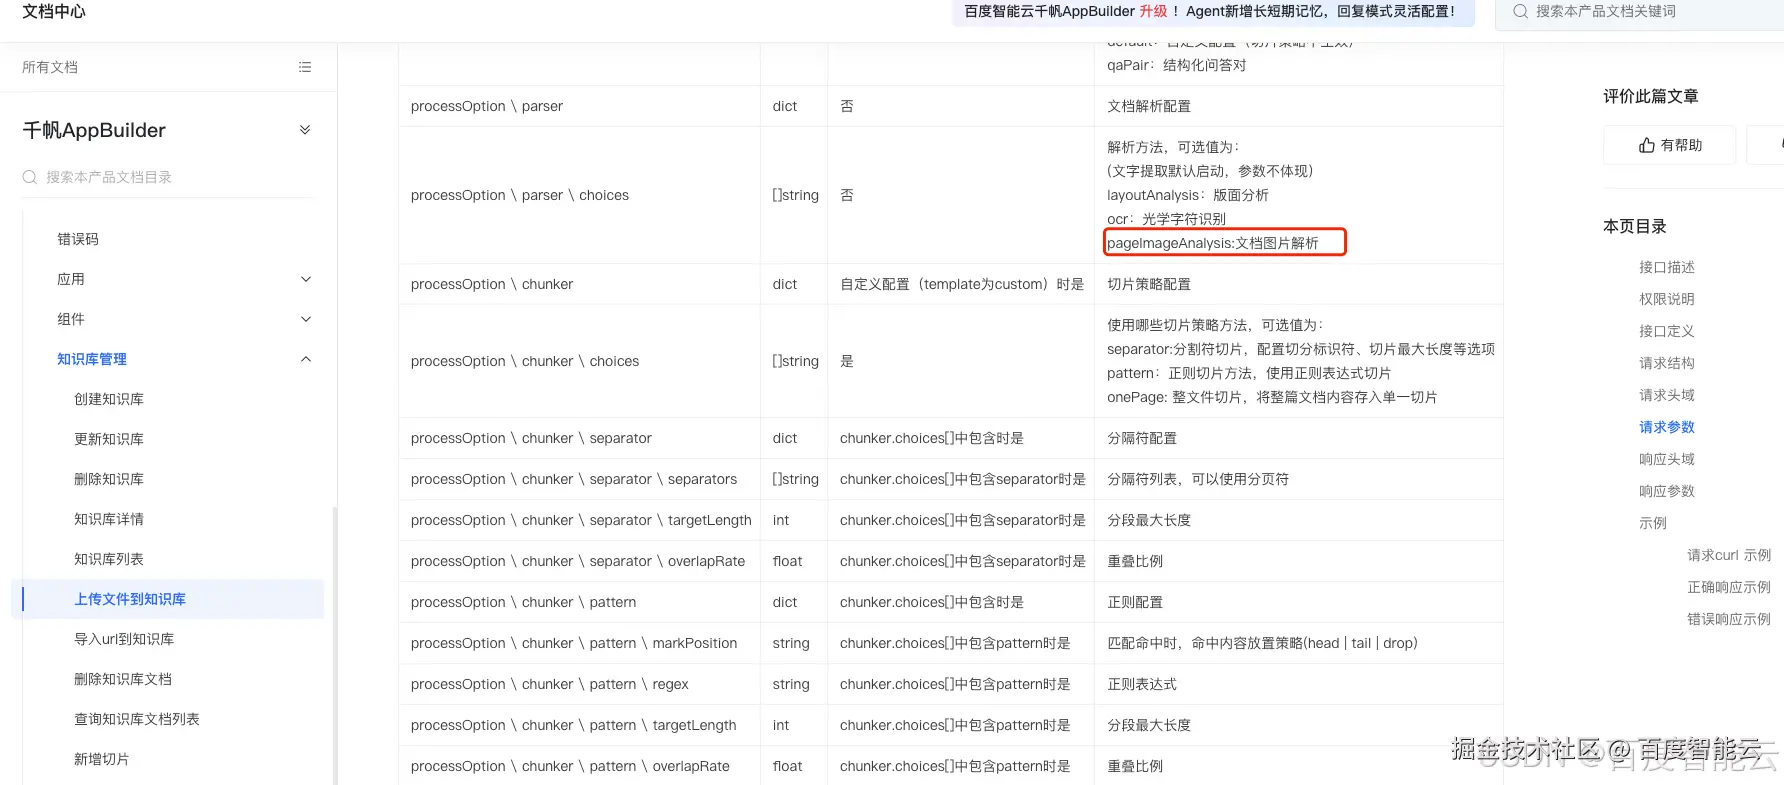This screenshot has width=1784, height=785.
Task: Open the 知识库列表 page
Action: tap(109, 559)
